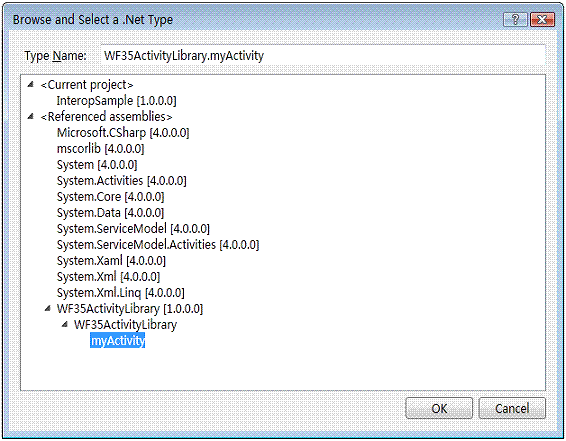Screen dimensions: 566x441
Task: Select System.Xml.Linq [4.0.0.0]
Action: click(121, 293)
